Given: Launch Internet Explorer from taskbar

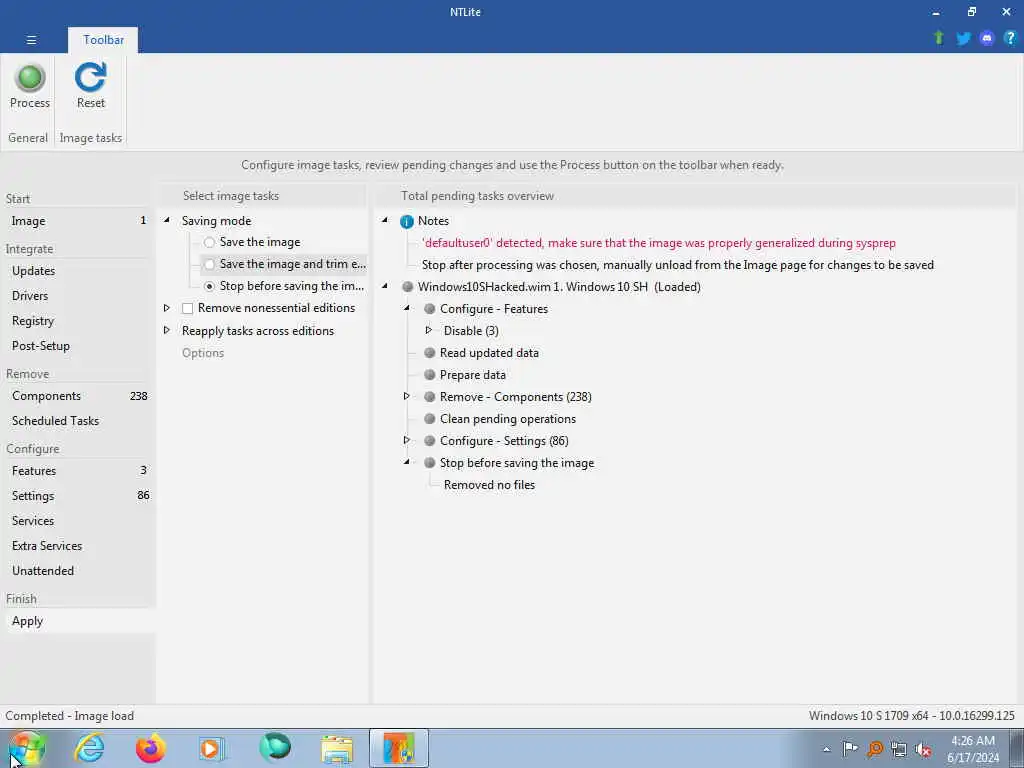Looking at the screenshot, I should pyautogui.click(x=89, y=748).
